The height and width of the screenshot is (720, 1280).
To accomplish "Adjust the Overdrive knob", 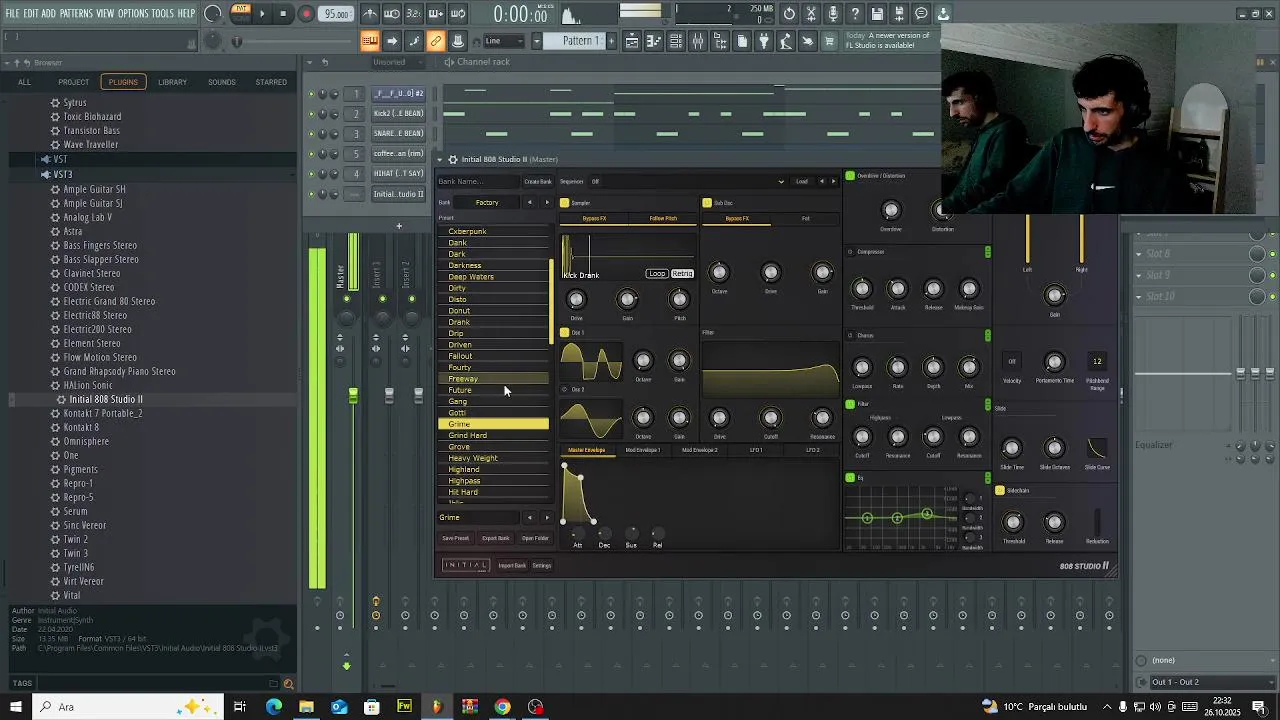I will [891, 210].
